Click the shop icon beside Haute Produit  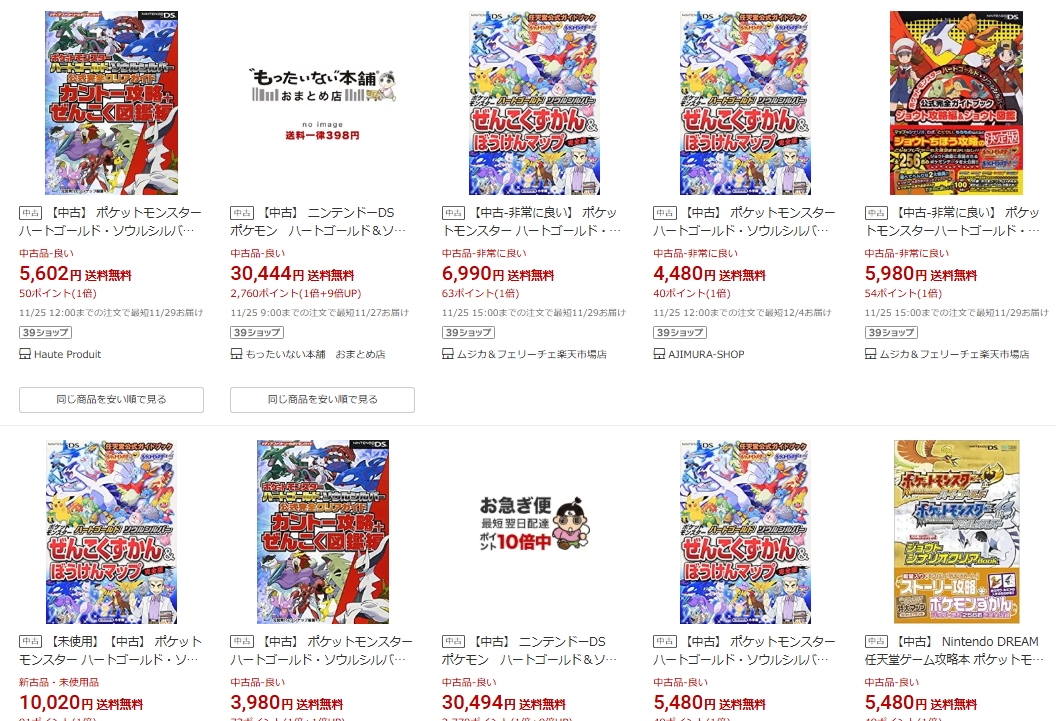click(x=25, y=353)
